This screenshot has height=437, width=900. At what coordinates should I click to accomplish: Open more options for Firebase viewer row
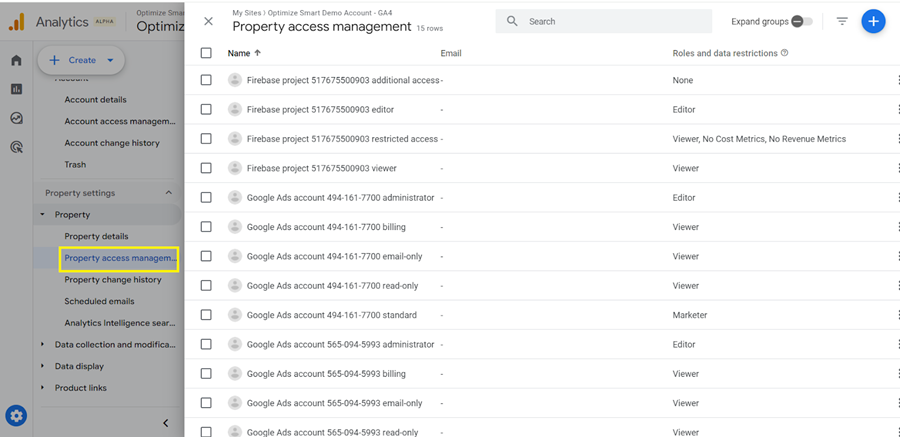click(897, 168)
